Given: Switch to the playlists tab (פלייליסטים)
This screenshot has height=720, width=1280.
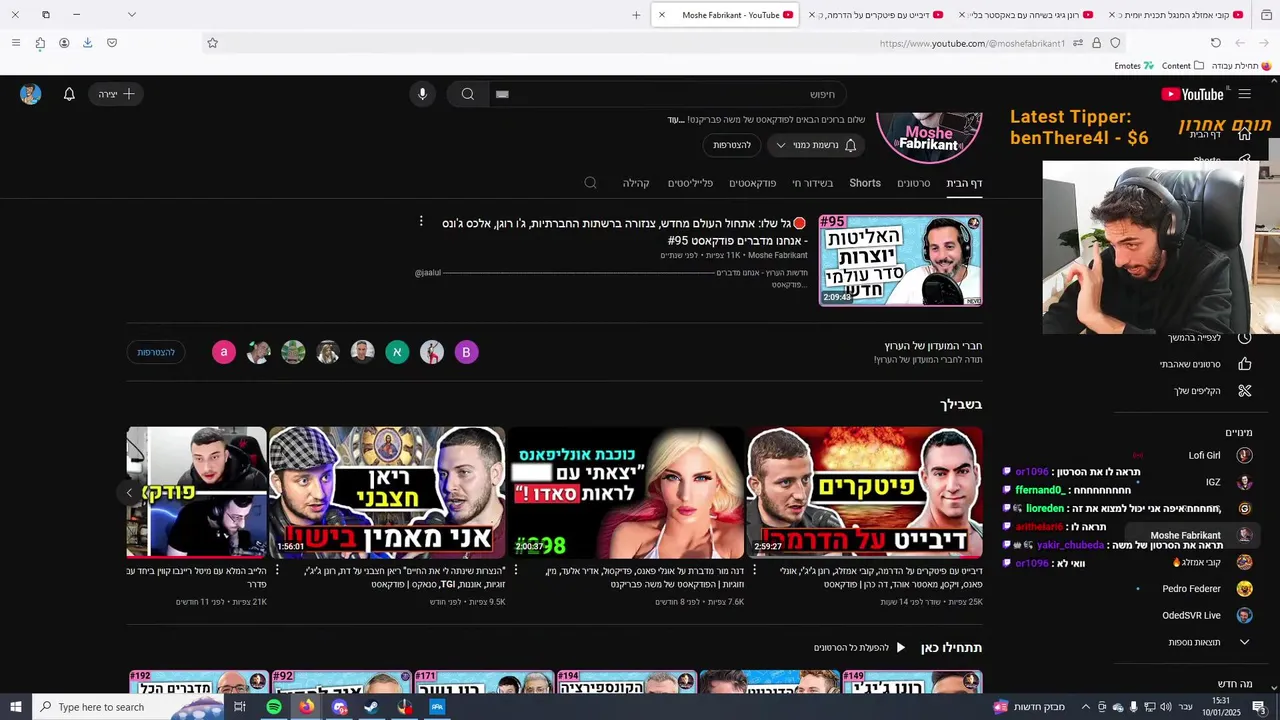Looking at the screenshot, I should pos(690,183).
